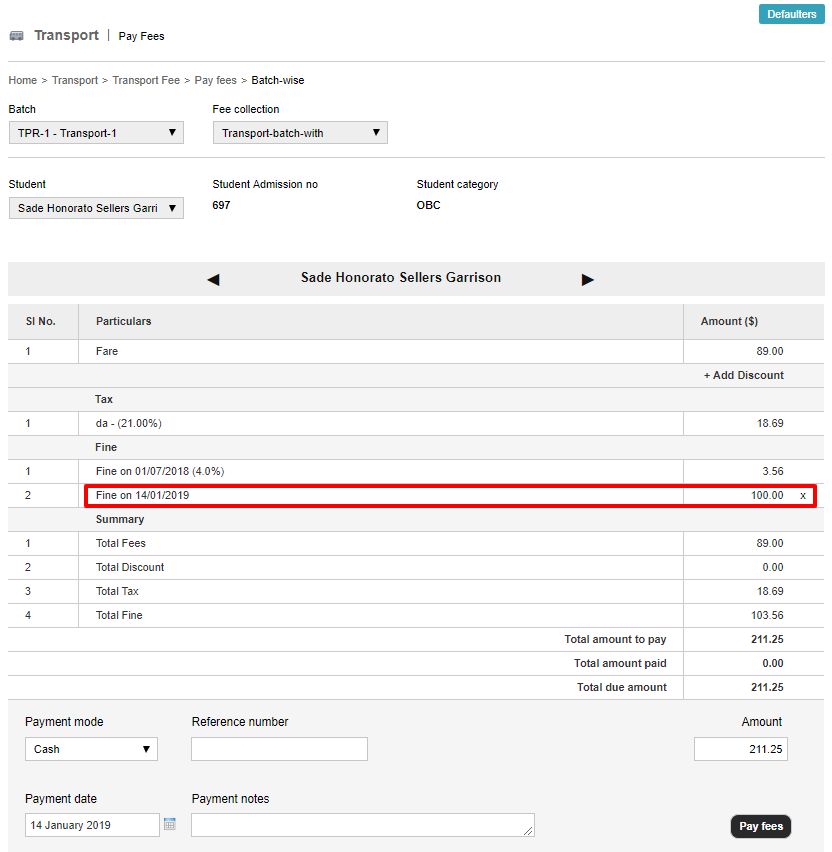This screenshot has height=852, width=832.
Task: Click the Total Tax summary row
Action: click(x=416, y=591)
